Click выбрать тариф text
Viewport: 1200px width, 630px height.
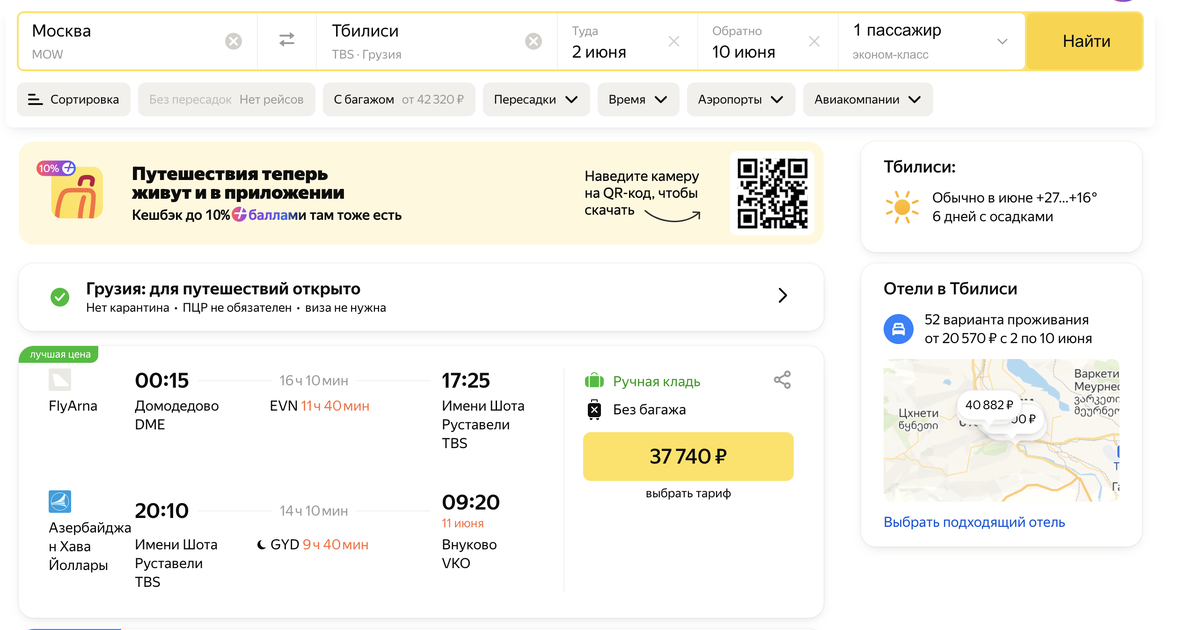click(x=688, y=493)
